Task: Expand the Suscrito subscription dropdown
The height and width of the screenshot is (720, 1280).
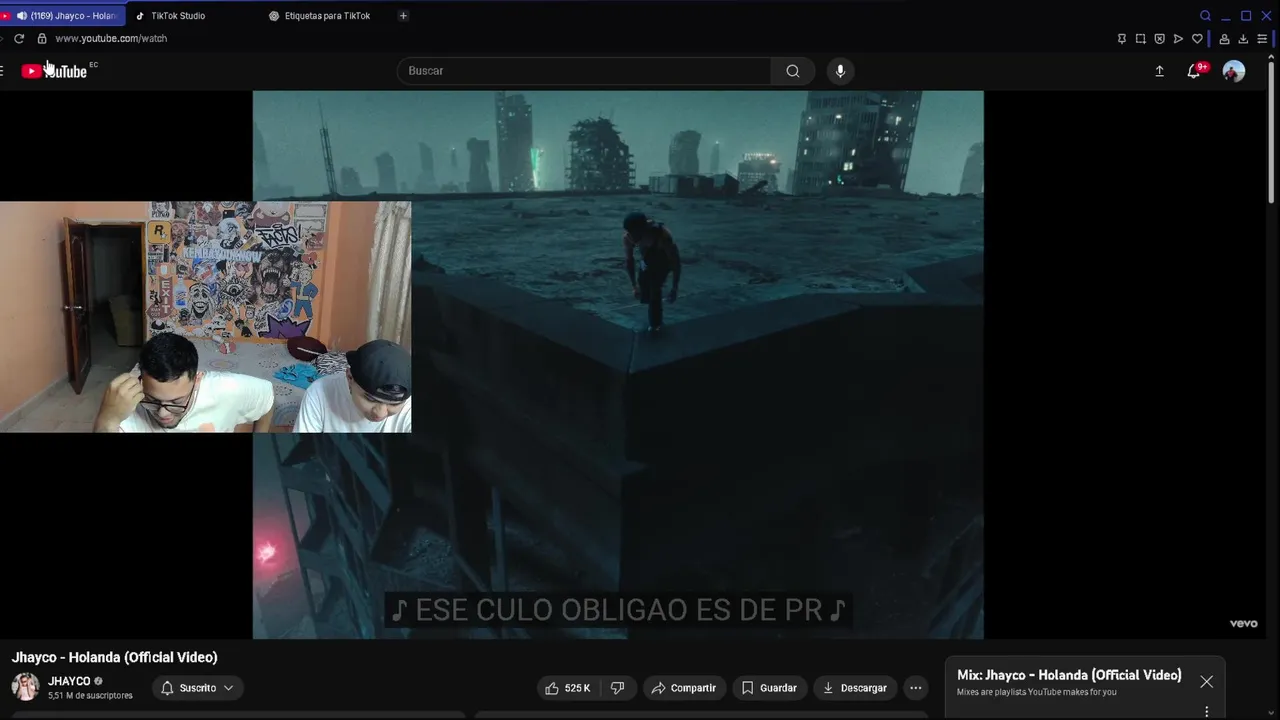Action: coord(197,688)
